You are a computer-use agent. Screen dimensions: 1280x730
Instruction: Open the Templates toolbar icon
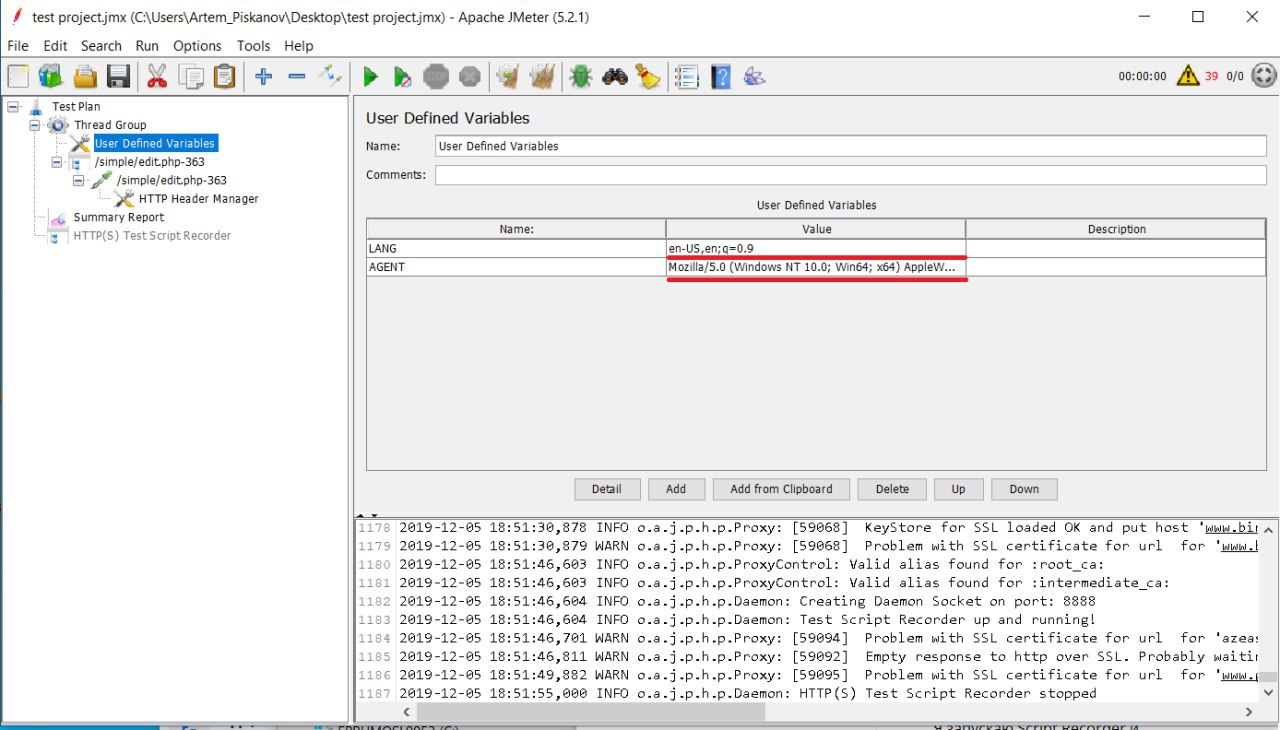[x=50, y=76]
